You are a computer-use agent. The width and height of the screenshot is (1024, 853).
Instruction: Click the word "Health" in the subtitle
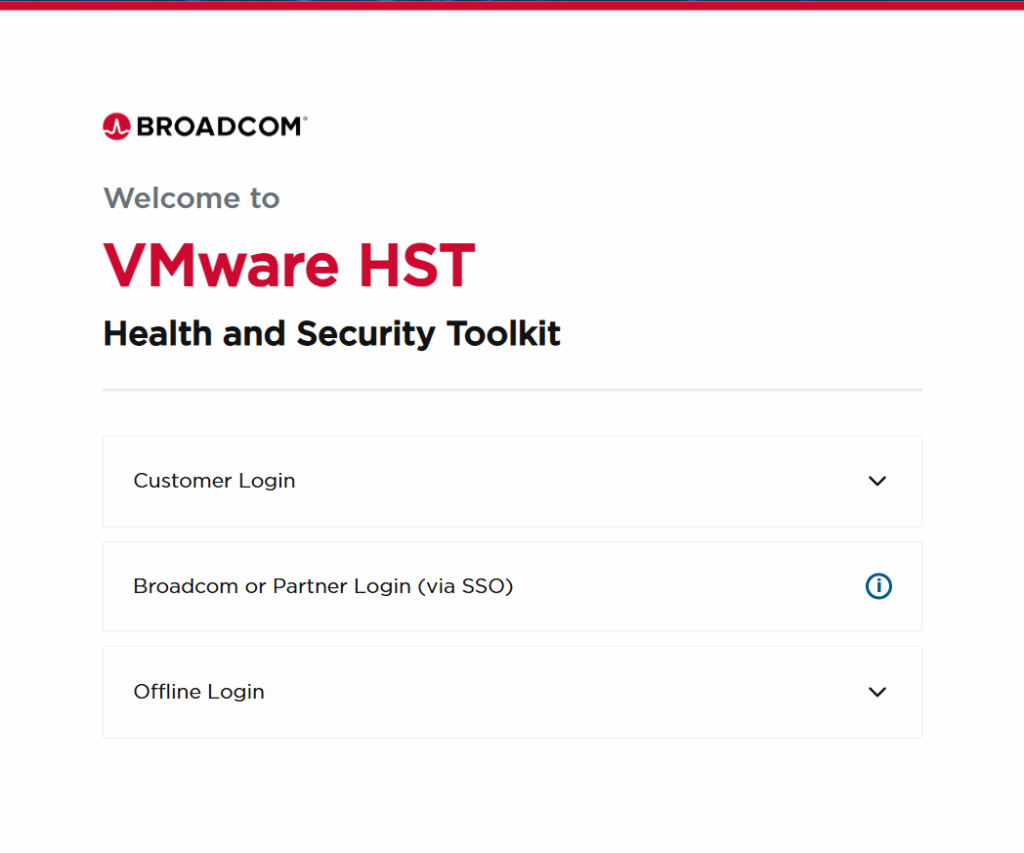(158, 334)
